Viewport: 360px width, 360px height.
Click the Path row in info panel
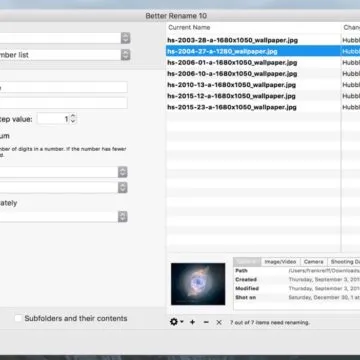coord(297,271)
